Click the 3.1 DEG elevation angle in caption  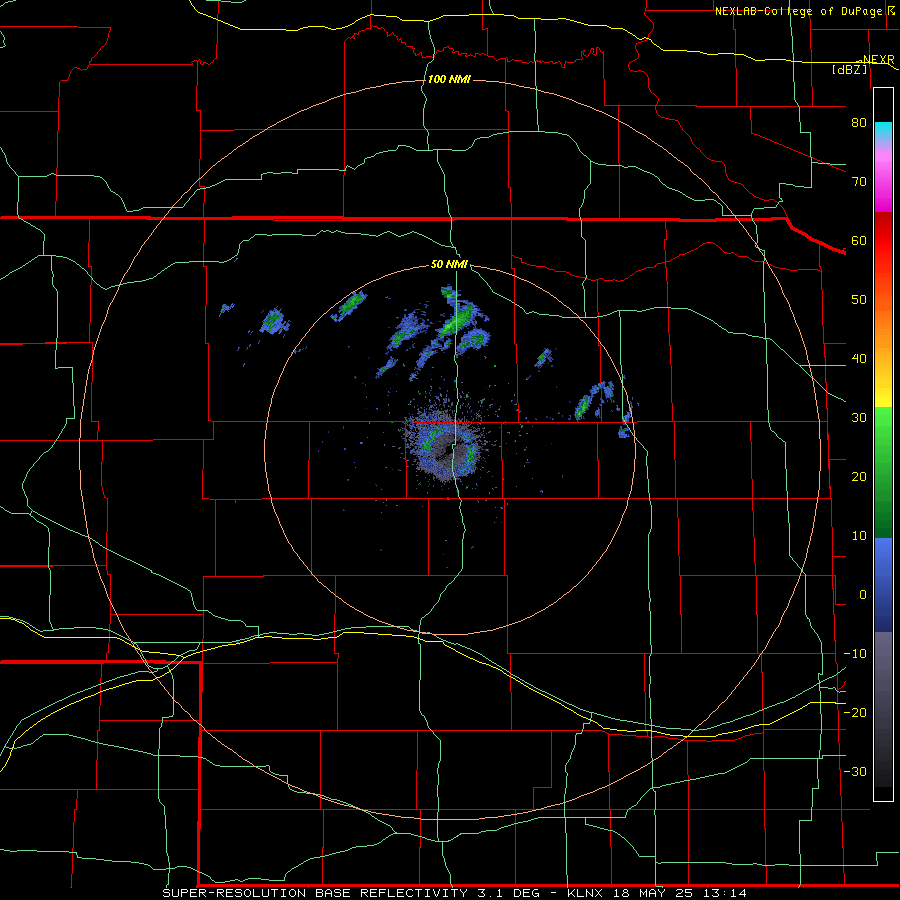click(509, 893)
